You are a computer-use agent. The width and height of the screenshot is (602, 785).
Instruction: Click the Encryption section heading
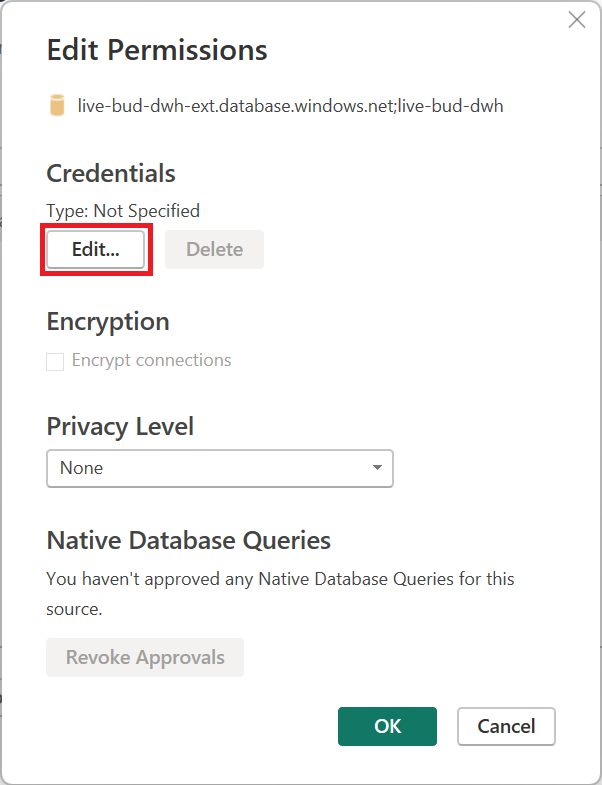click(x=108, y=322)
